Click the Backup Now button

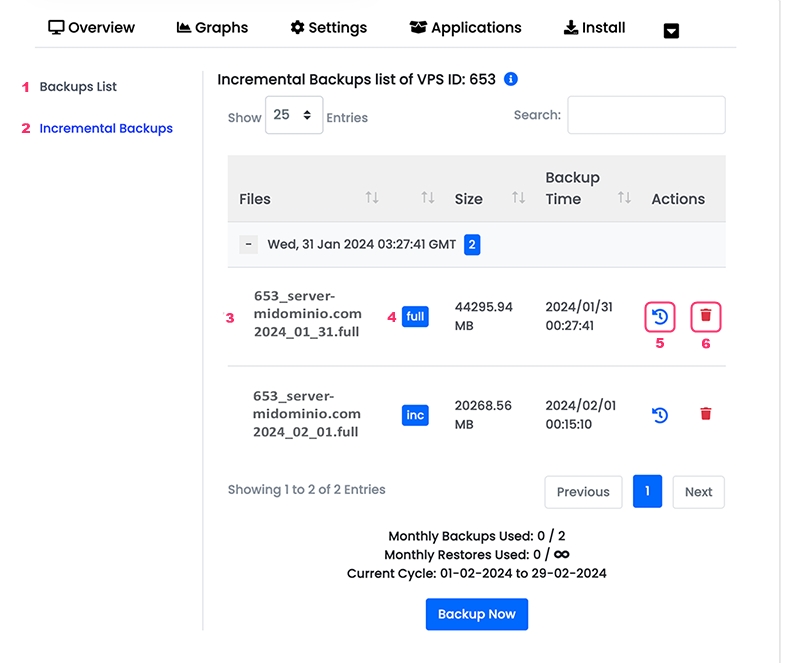pos(476,614)
